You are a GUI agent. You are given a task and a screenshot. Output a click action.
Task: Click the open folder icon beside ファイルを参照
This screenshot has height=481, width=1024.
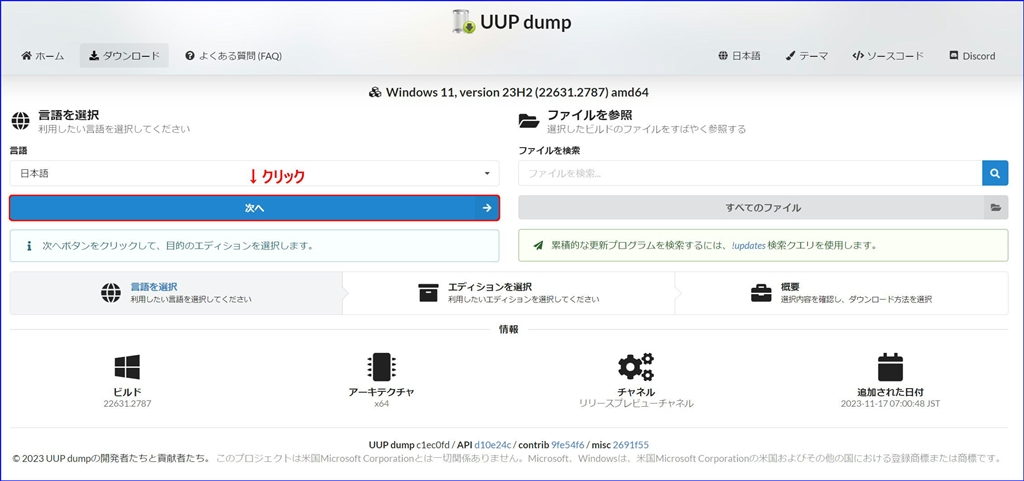[x=528, y=121]
